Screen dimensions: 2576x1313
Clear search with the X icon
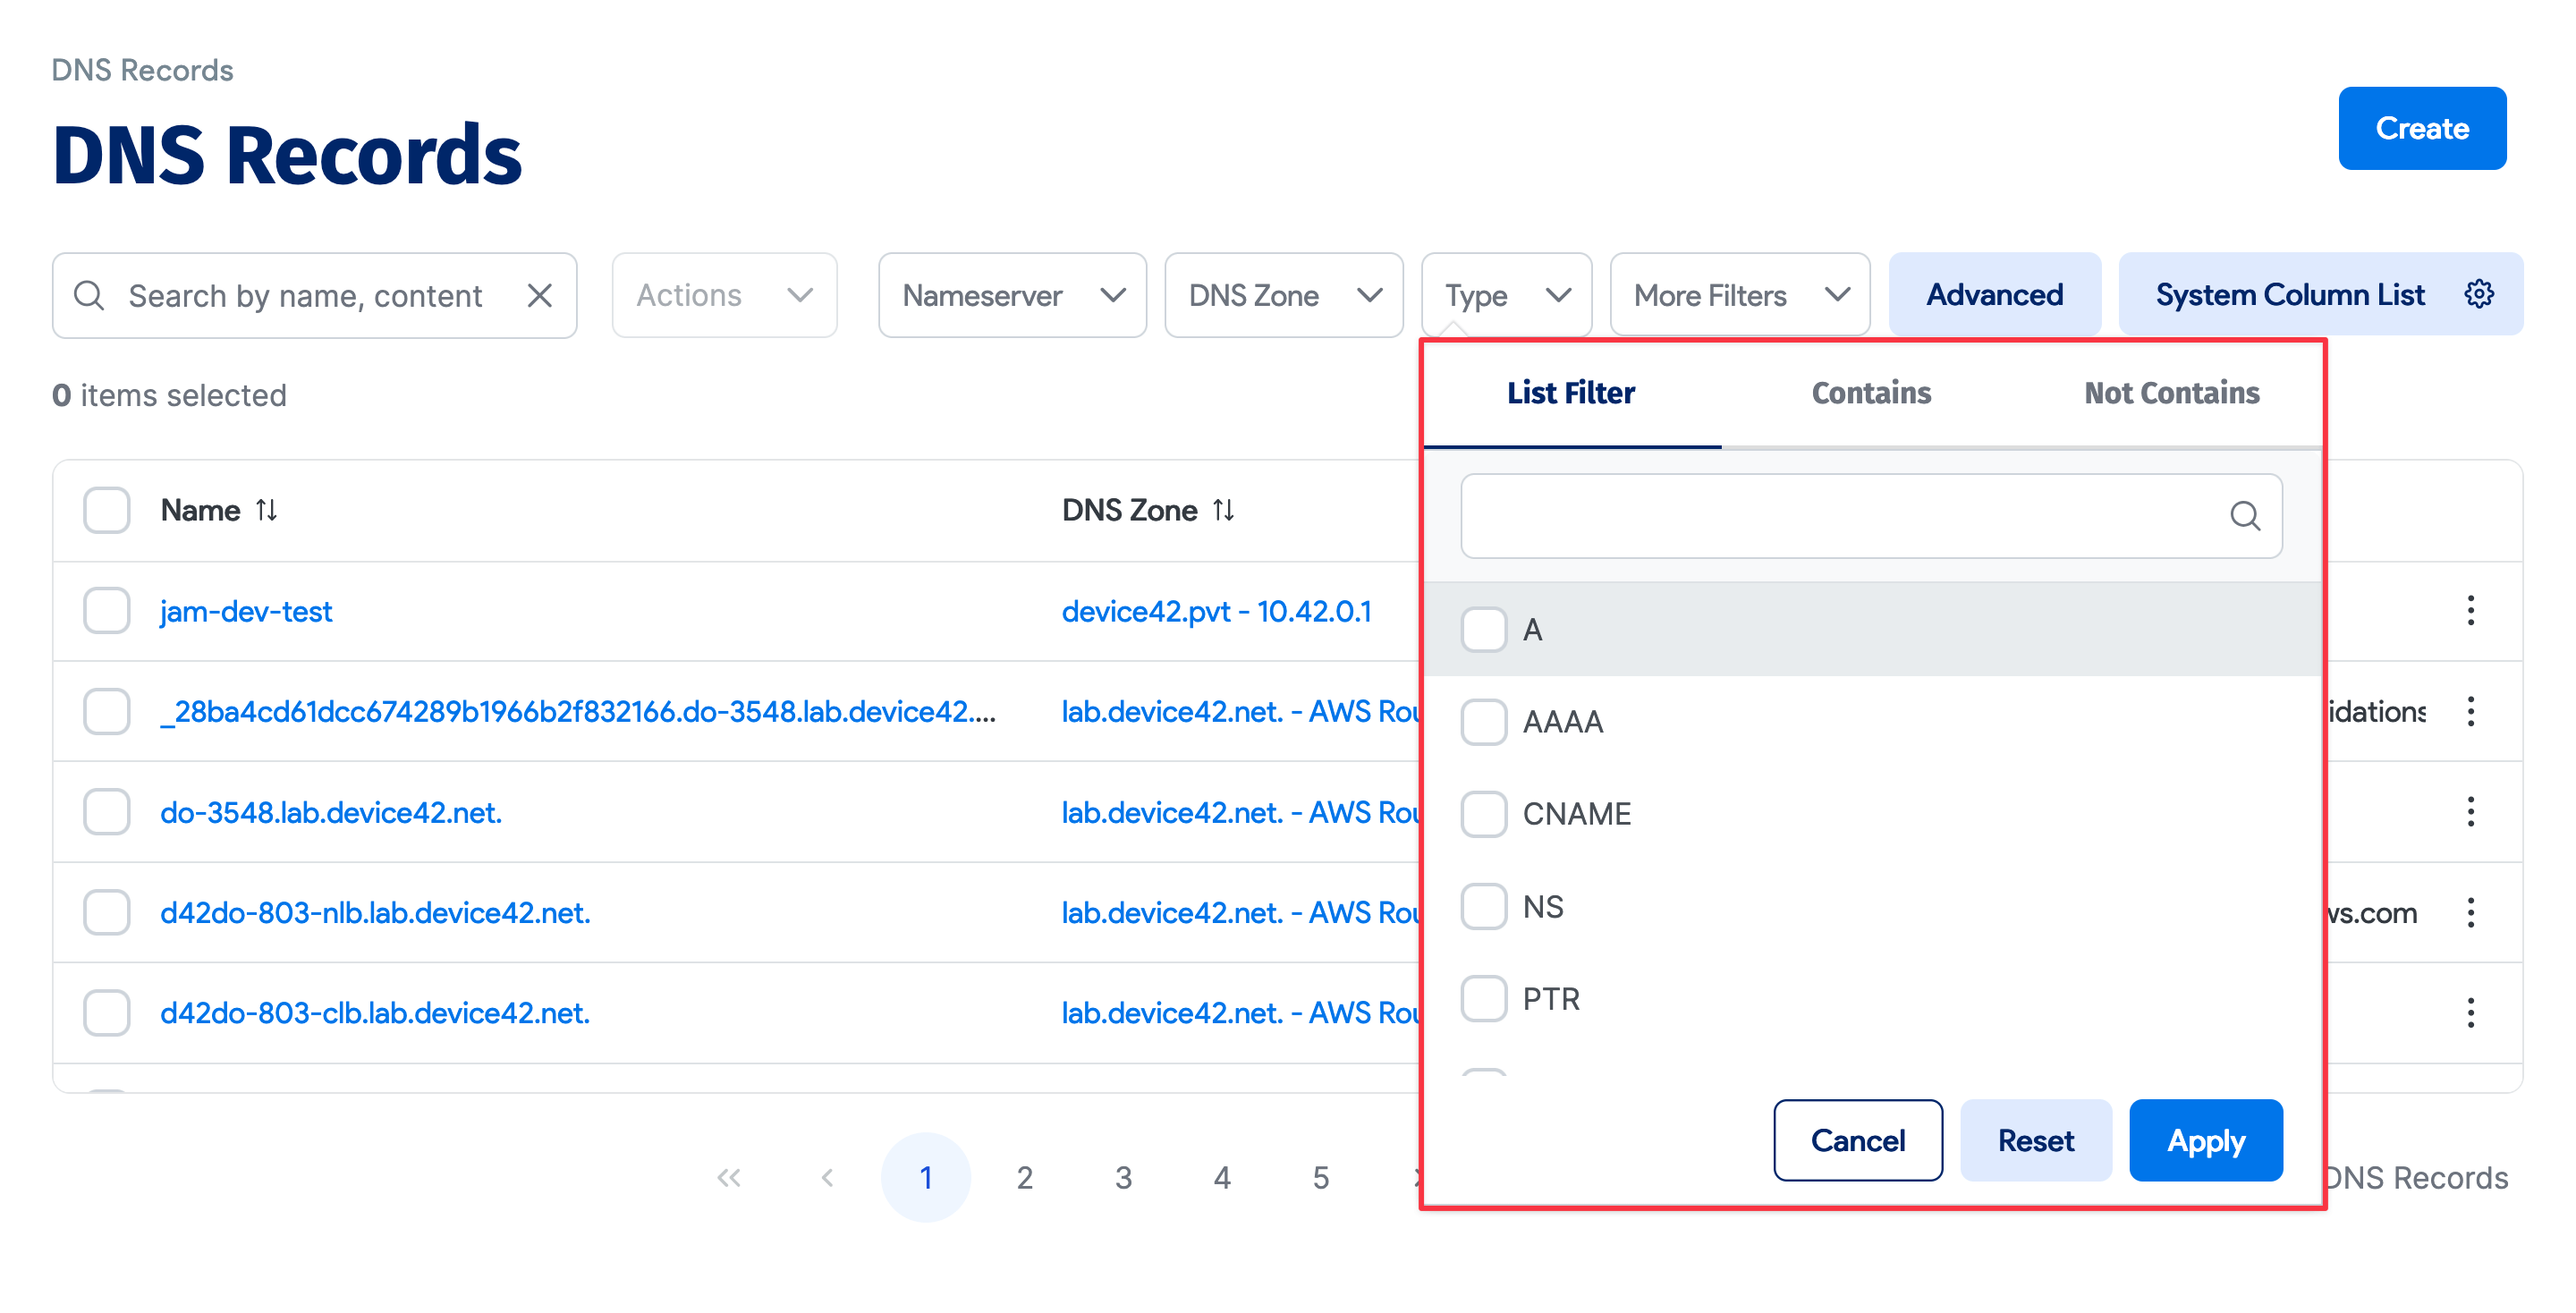point(539,295)
